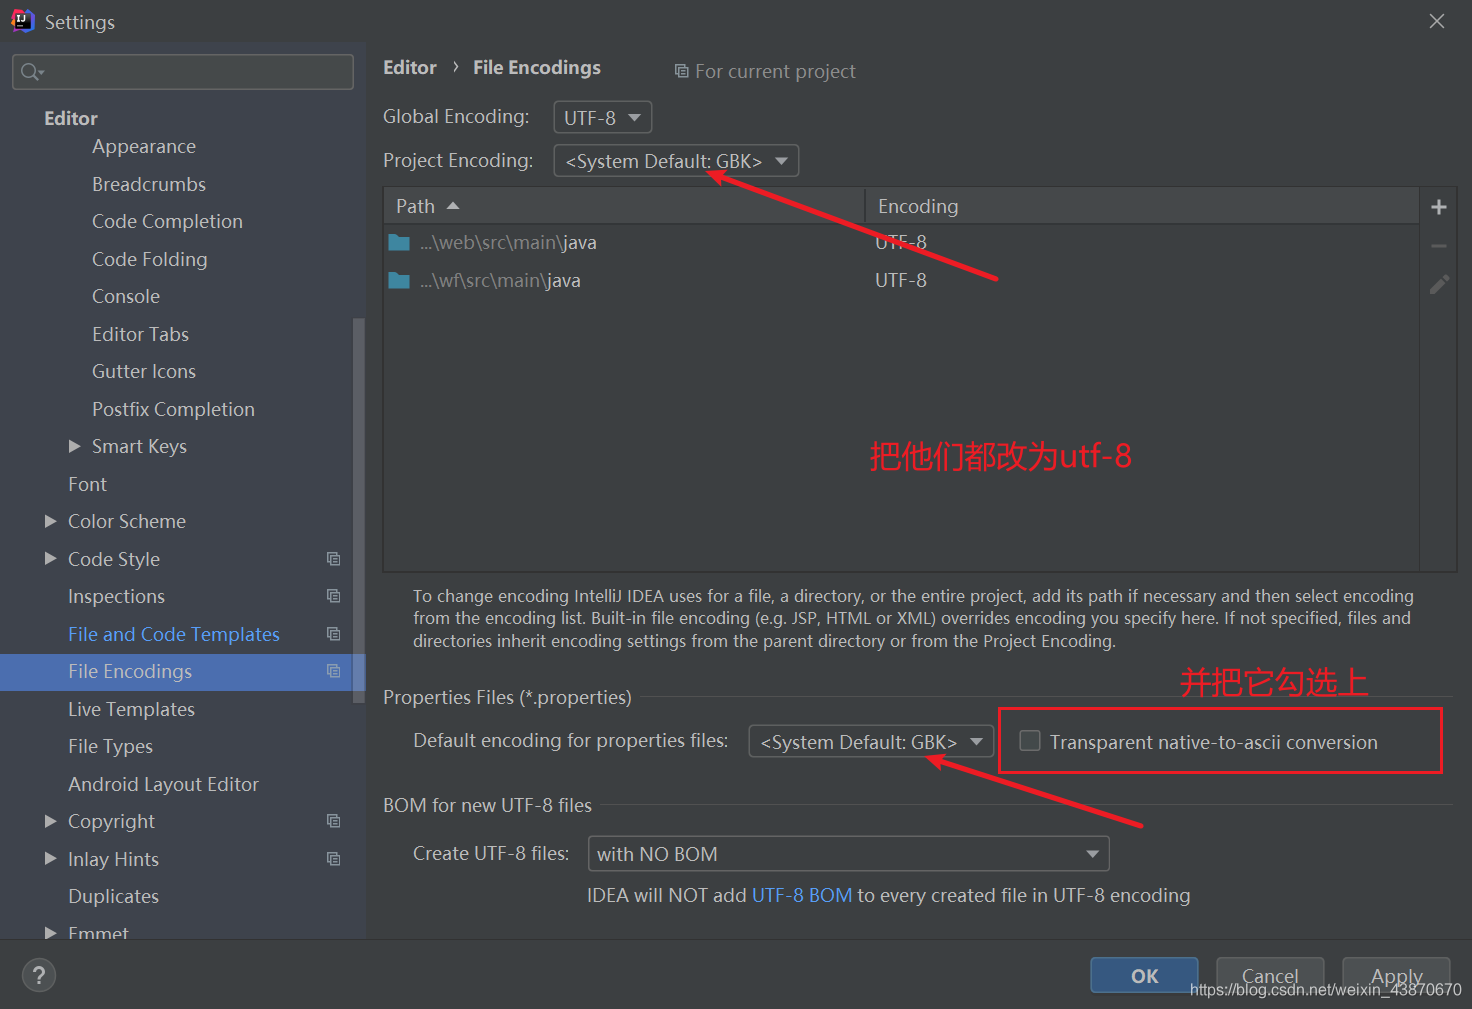The image size is (1472, 1009).
Task: Click the add path plus icon
Action: (x=1439, y=207)
